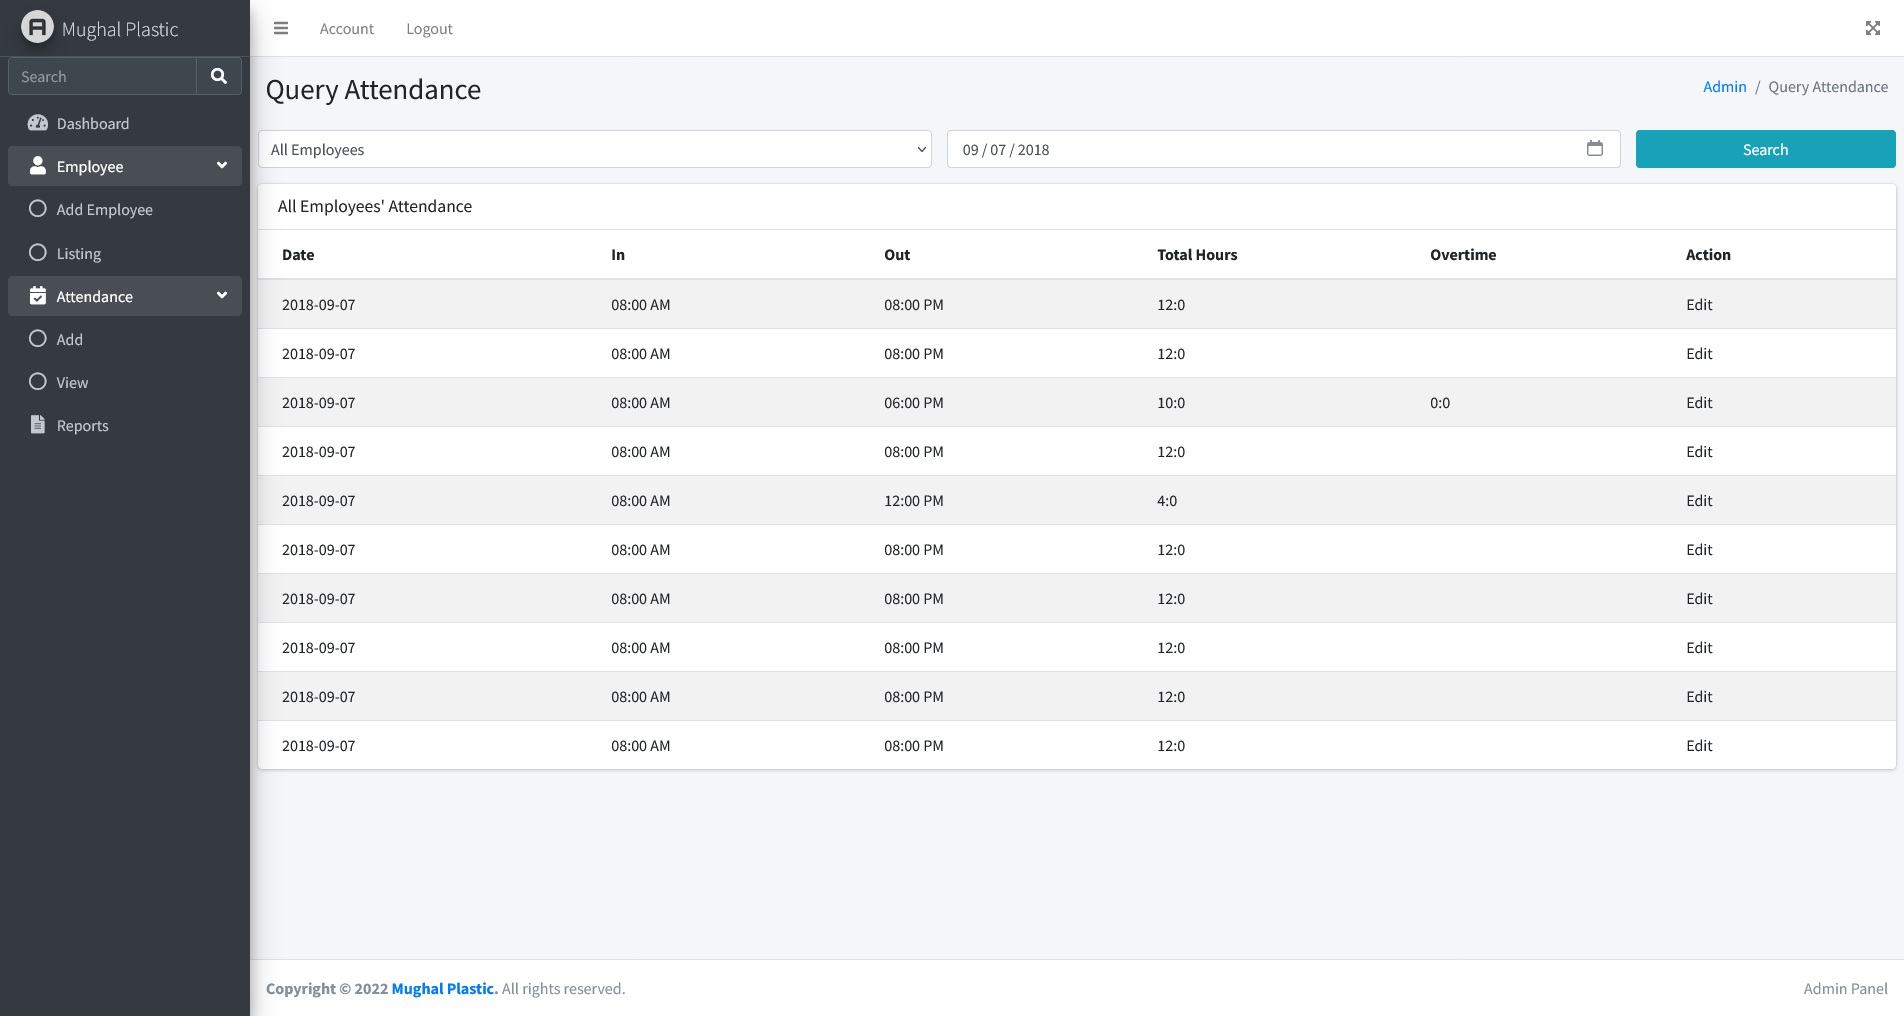This screenshot has height=1016, width=1904.
Task: Click the Mughal Plastic footer link
Action: coord(444,988)
